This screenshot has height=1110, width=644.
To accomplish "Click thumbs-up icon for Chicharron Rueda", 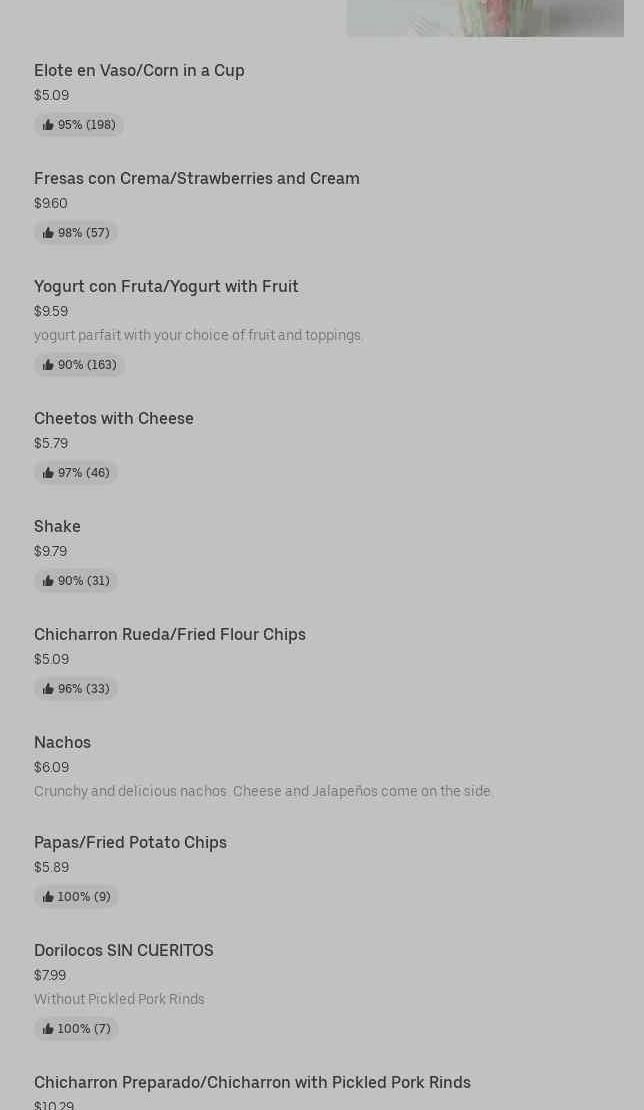I will point(48,689).
